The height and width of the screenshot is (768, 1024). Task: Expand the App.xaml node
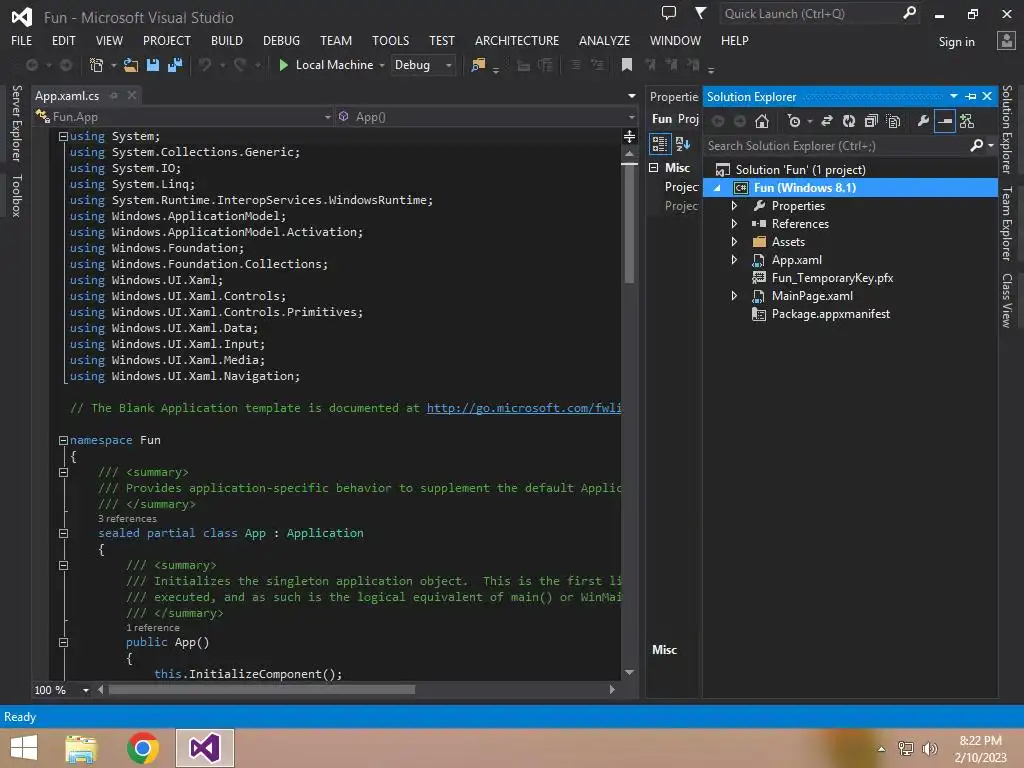pos(734,260)
